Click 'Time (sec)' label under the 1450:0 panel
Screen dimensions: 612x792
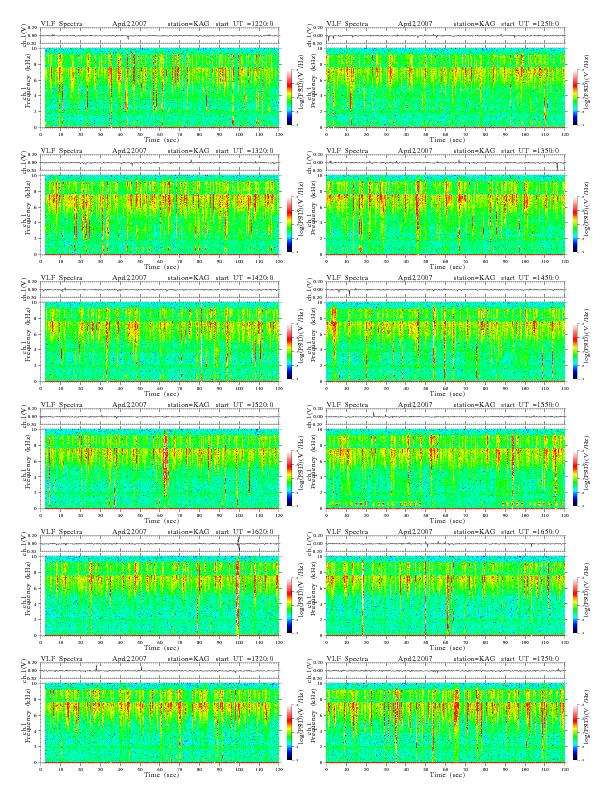click(446, 393)
